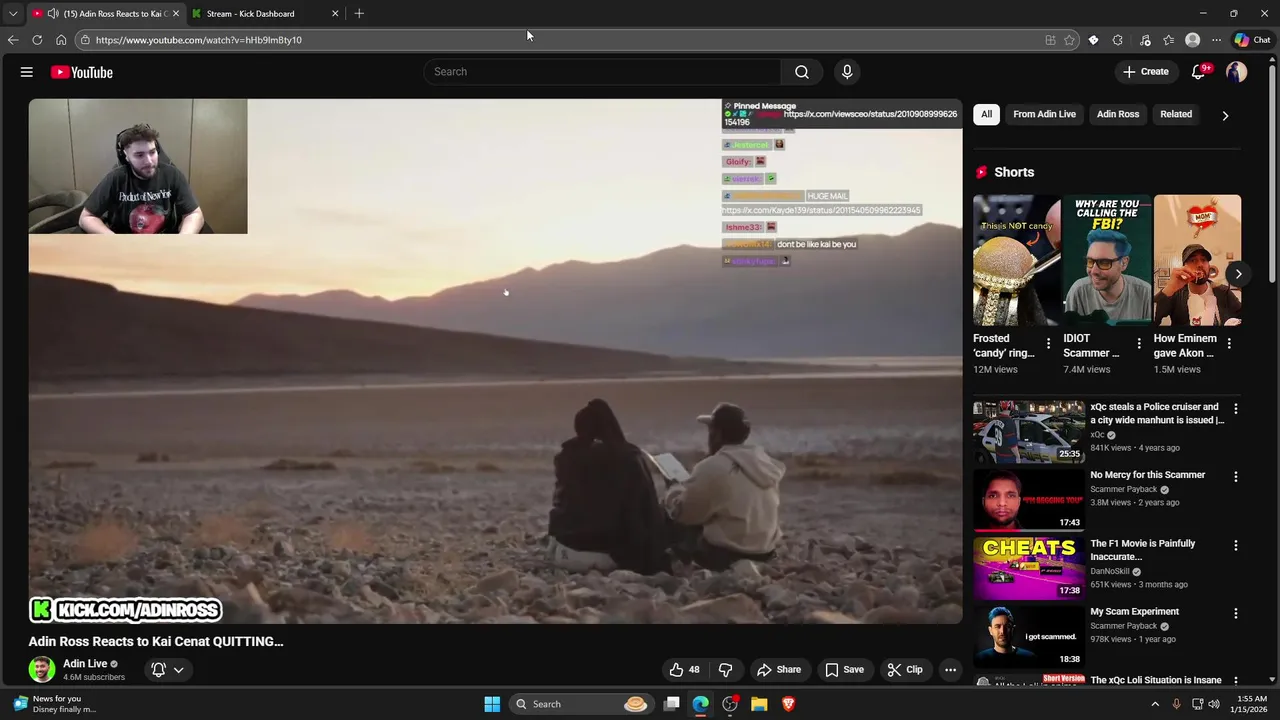1280x720 pixels.
Task: Show the next Shorts with the arrow
Action: click(x=1238, y=274)
